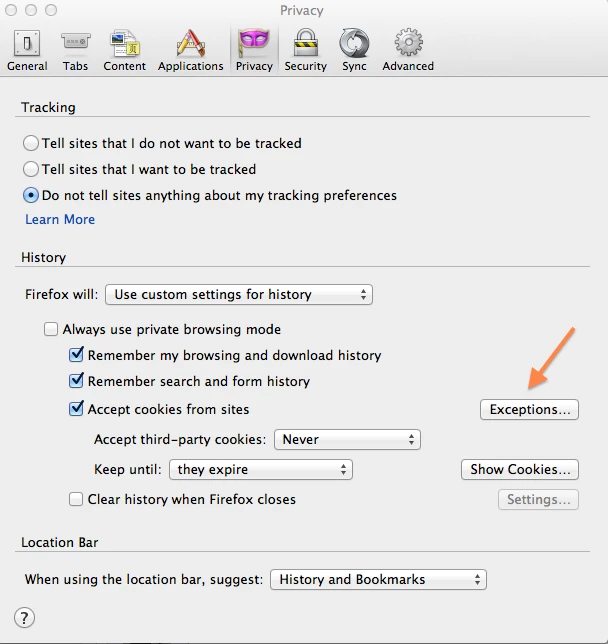This screenshot has height=644, width=608.
Task: Open the Applications preferences icon
Action: point(191,43)
